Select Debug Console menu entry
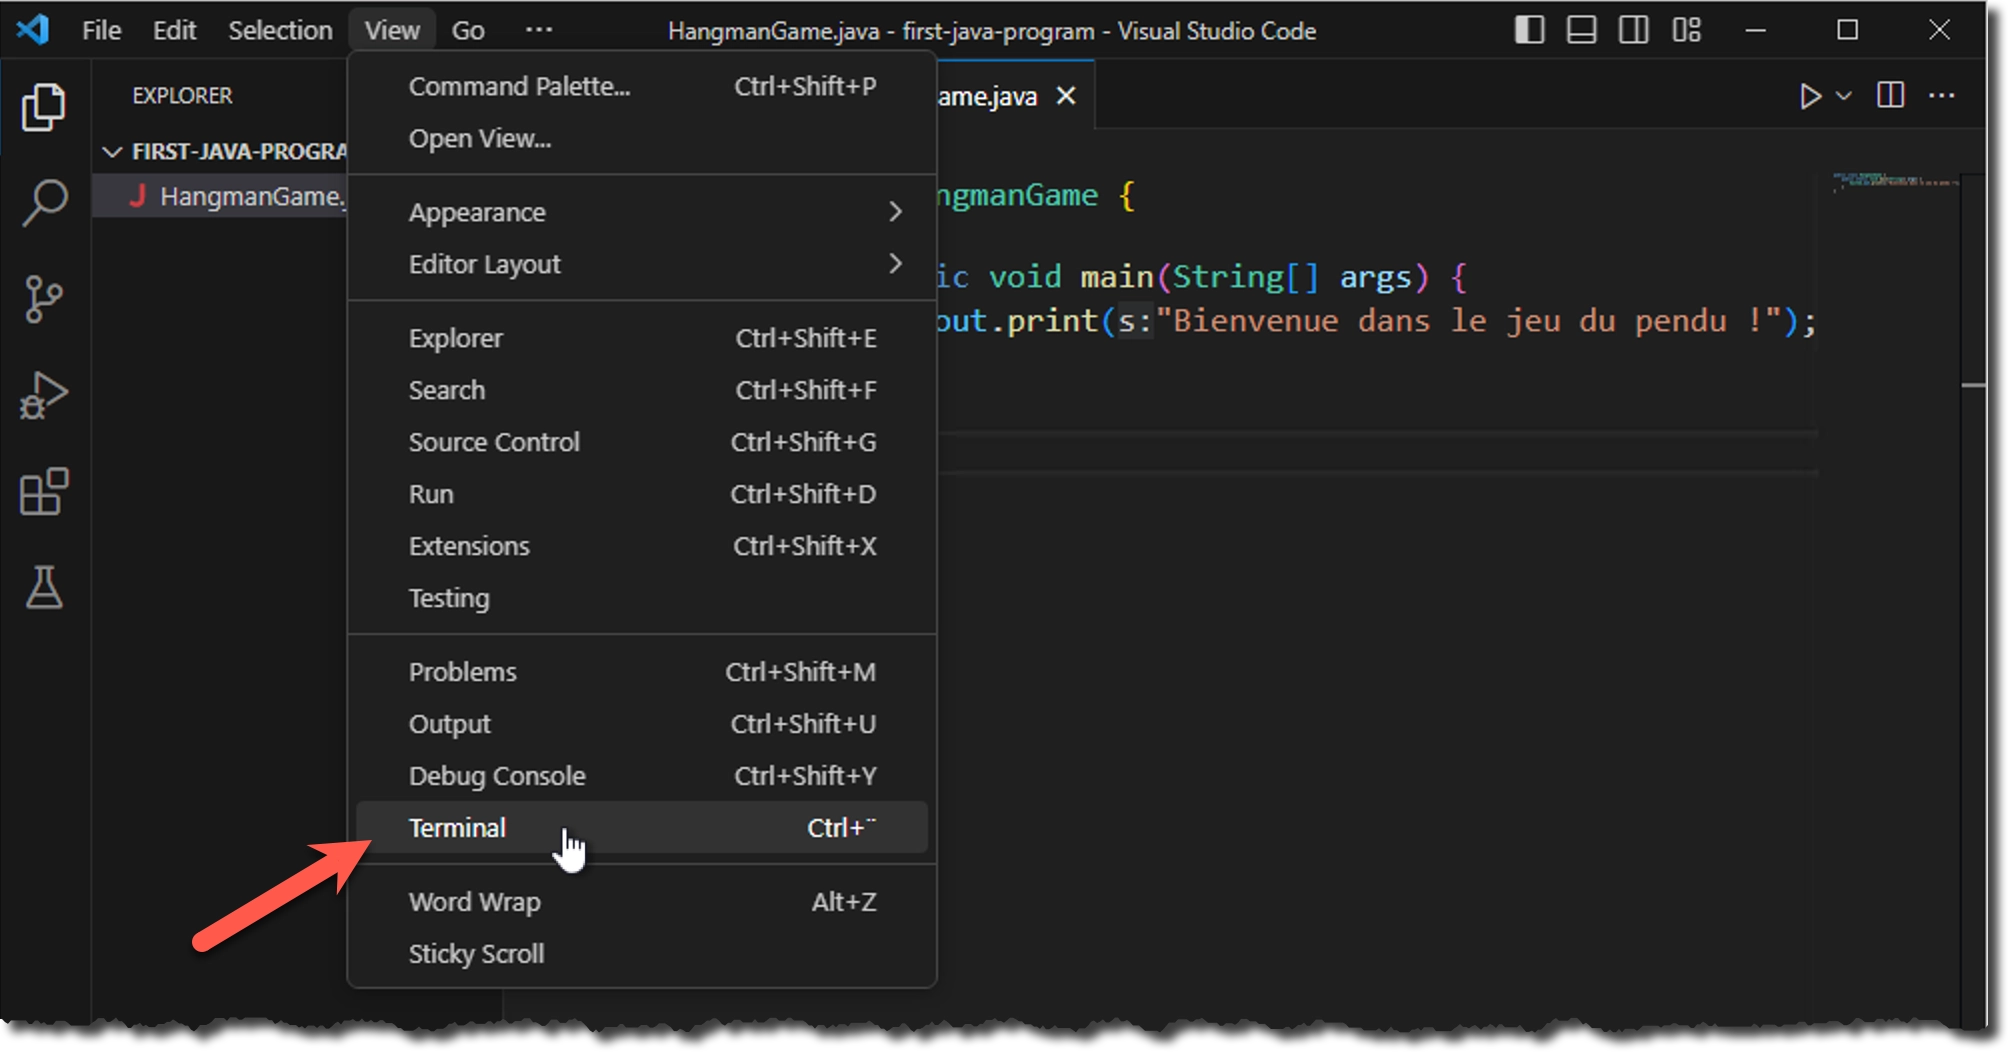2012x1058 pixels. tap(642, 776)
